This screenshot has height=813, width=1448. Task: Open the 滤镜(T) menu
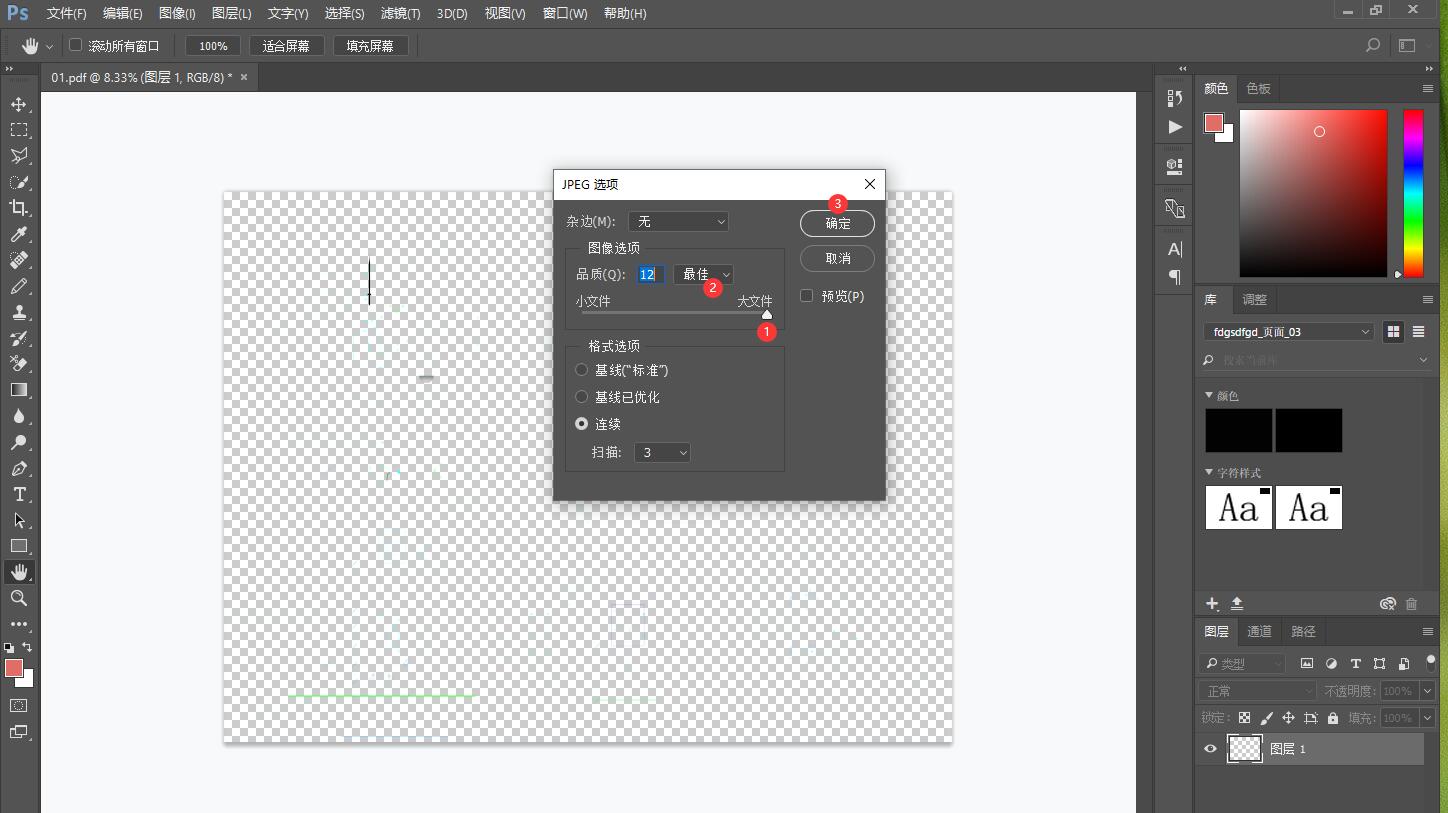400,14
